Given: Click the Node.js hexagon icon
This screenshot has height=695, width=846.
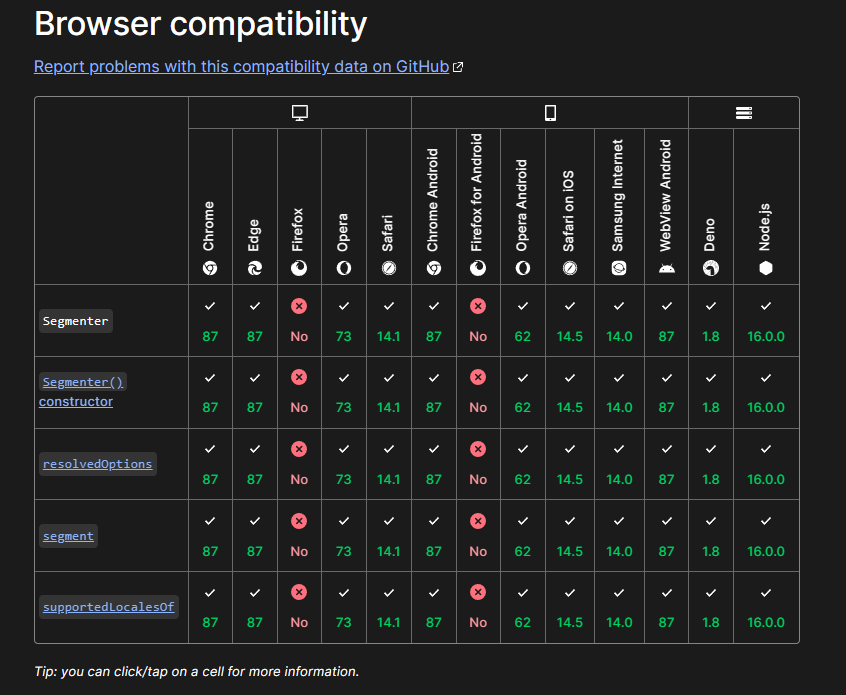Looking at the screenshot, I should click(x=765, y=267).
